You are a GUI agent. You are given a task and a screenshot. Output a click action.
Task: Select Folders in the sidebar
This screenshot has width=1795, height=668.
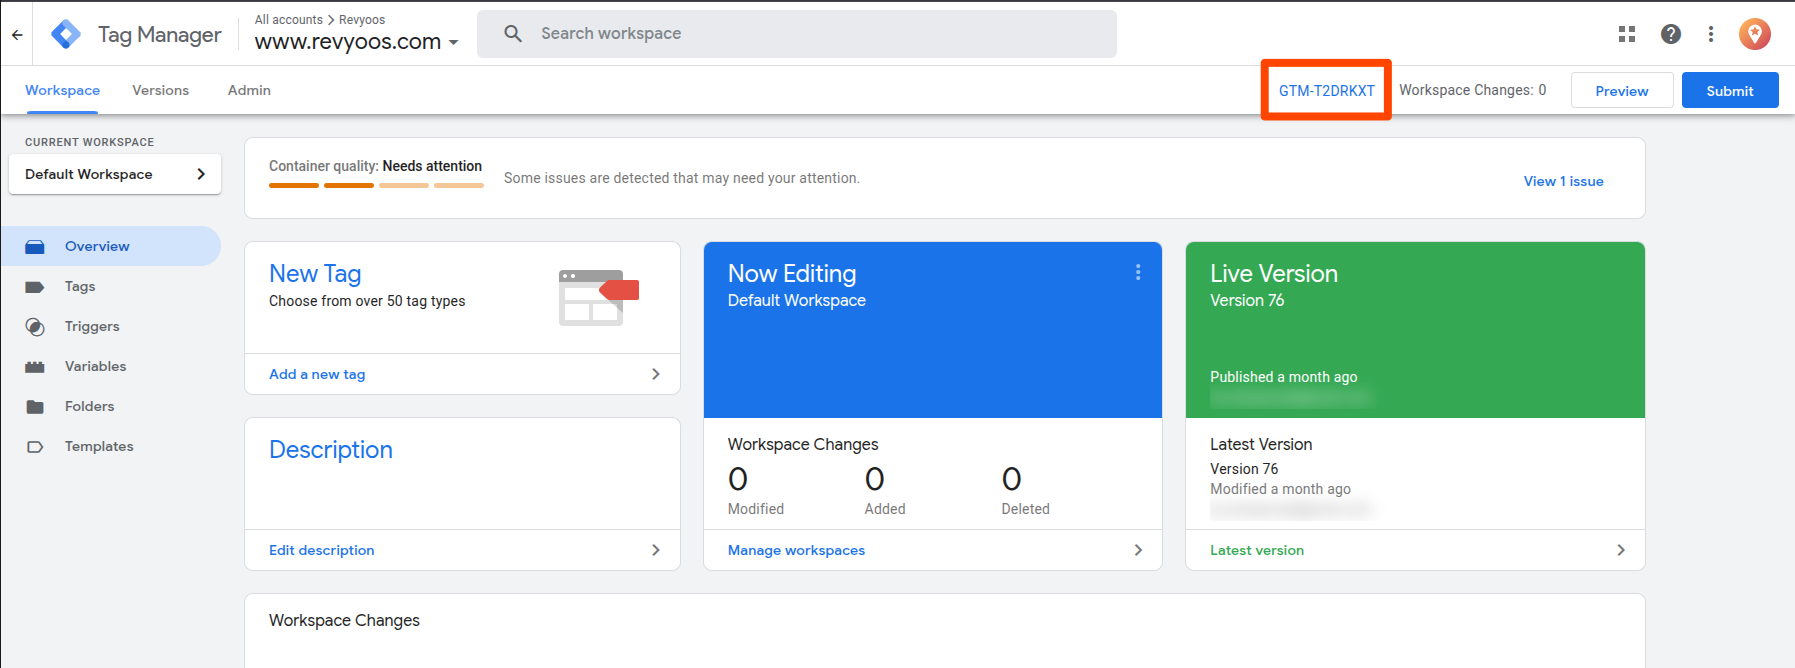(110, 407)
